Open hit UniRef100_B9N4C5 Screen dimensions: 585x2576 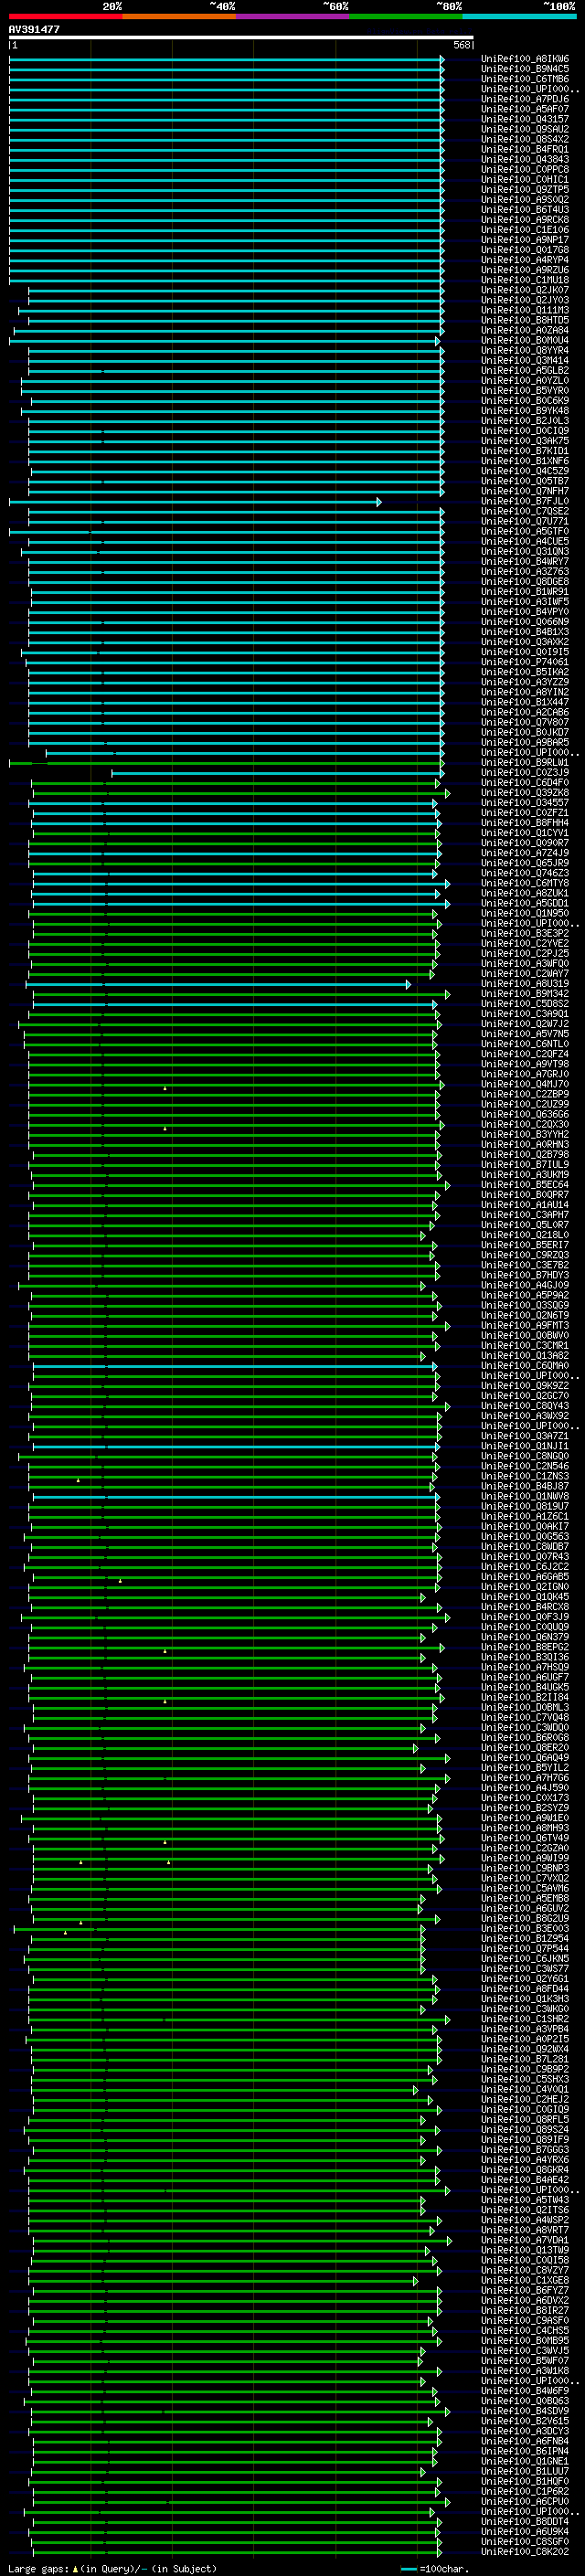(x=525, y=69)
